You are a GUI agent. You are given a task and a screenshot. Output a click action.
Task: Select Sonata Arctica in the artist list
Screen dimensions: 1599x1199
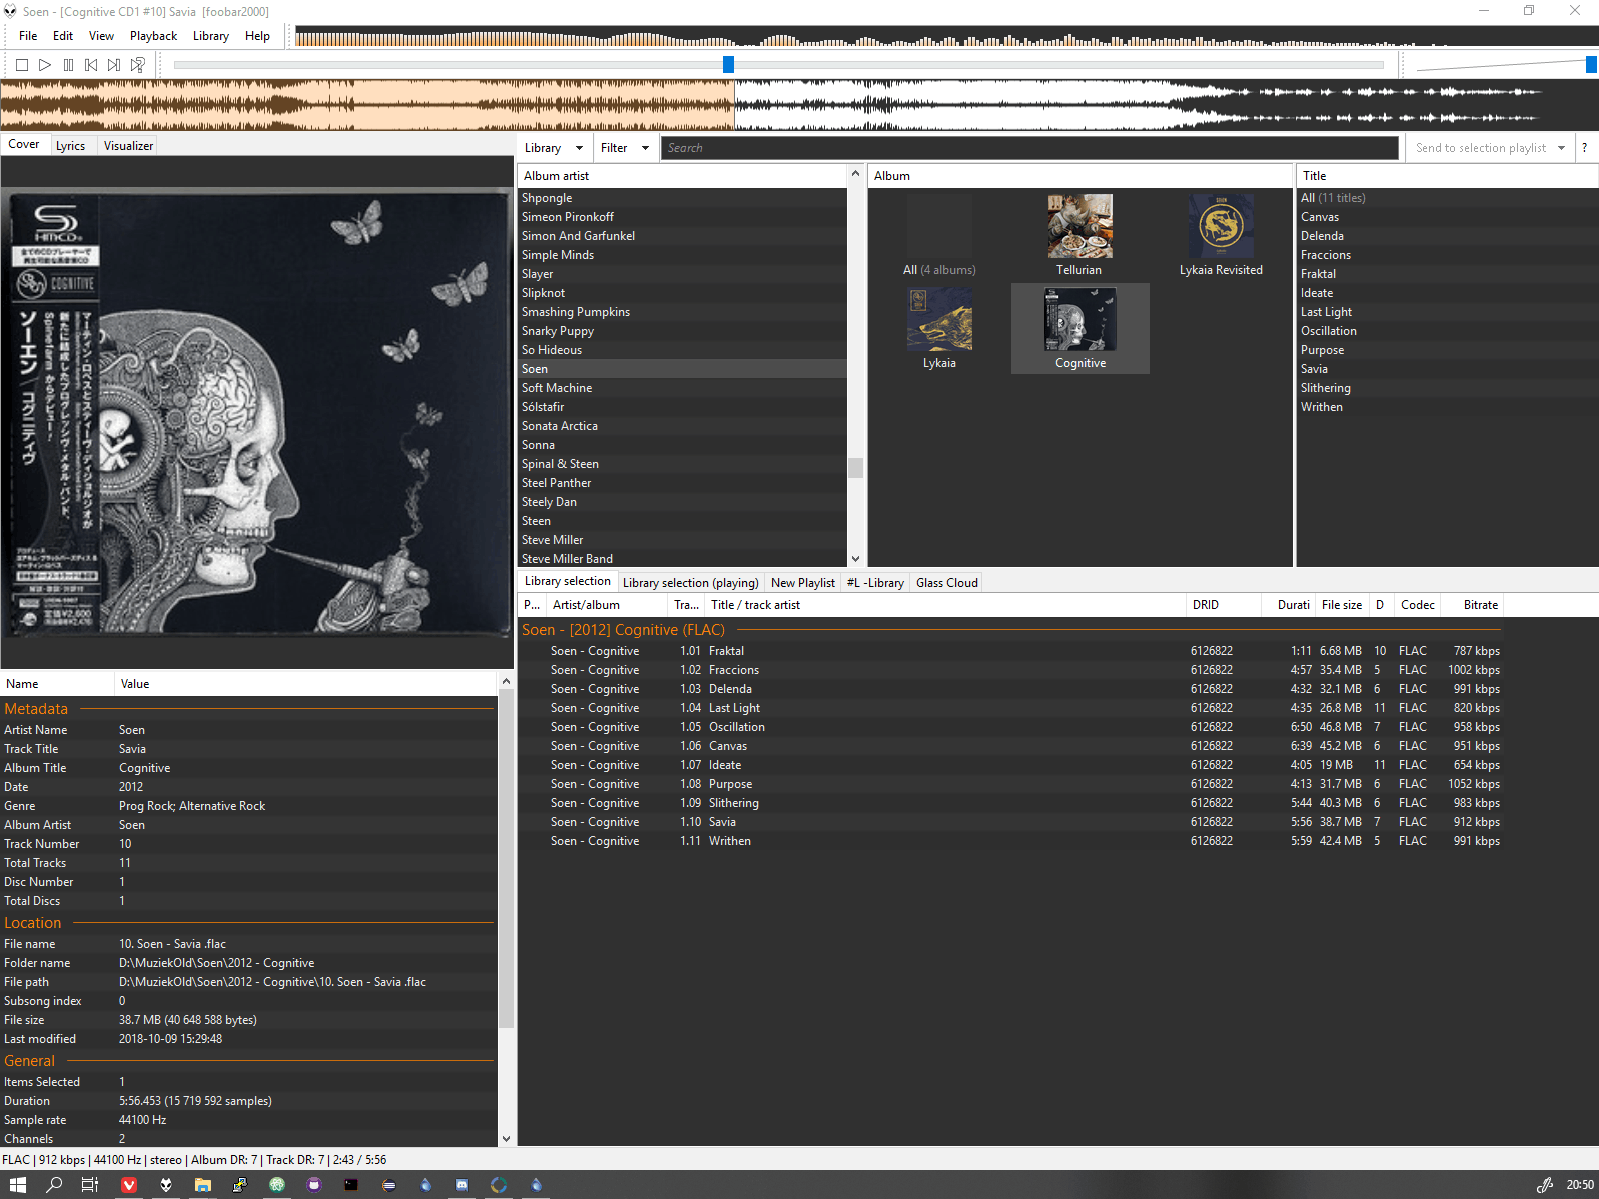pos(682,426)
